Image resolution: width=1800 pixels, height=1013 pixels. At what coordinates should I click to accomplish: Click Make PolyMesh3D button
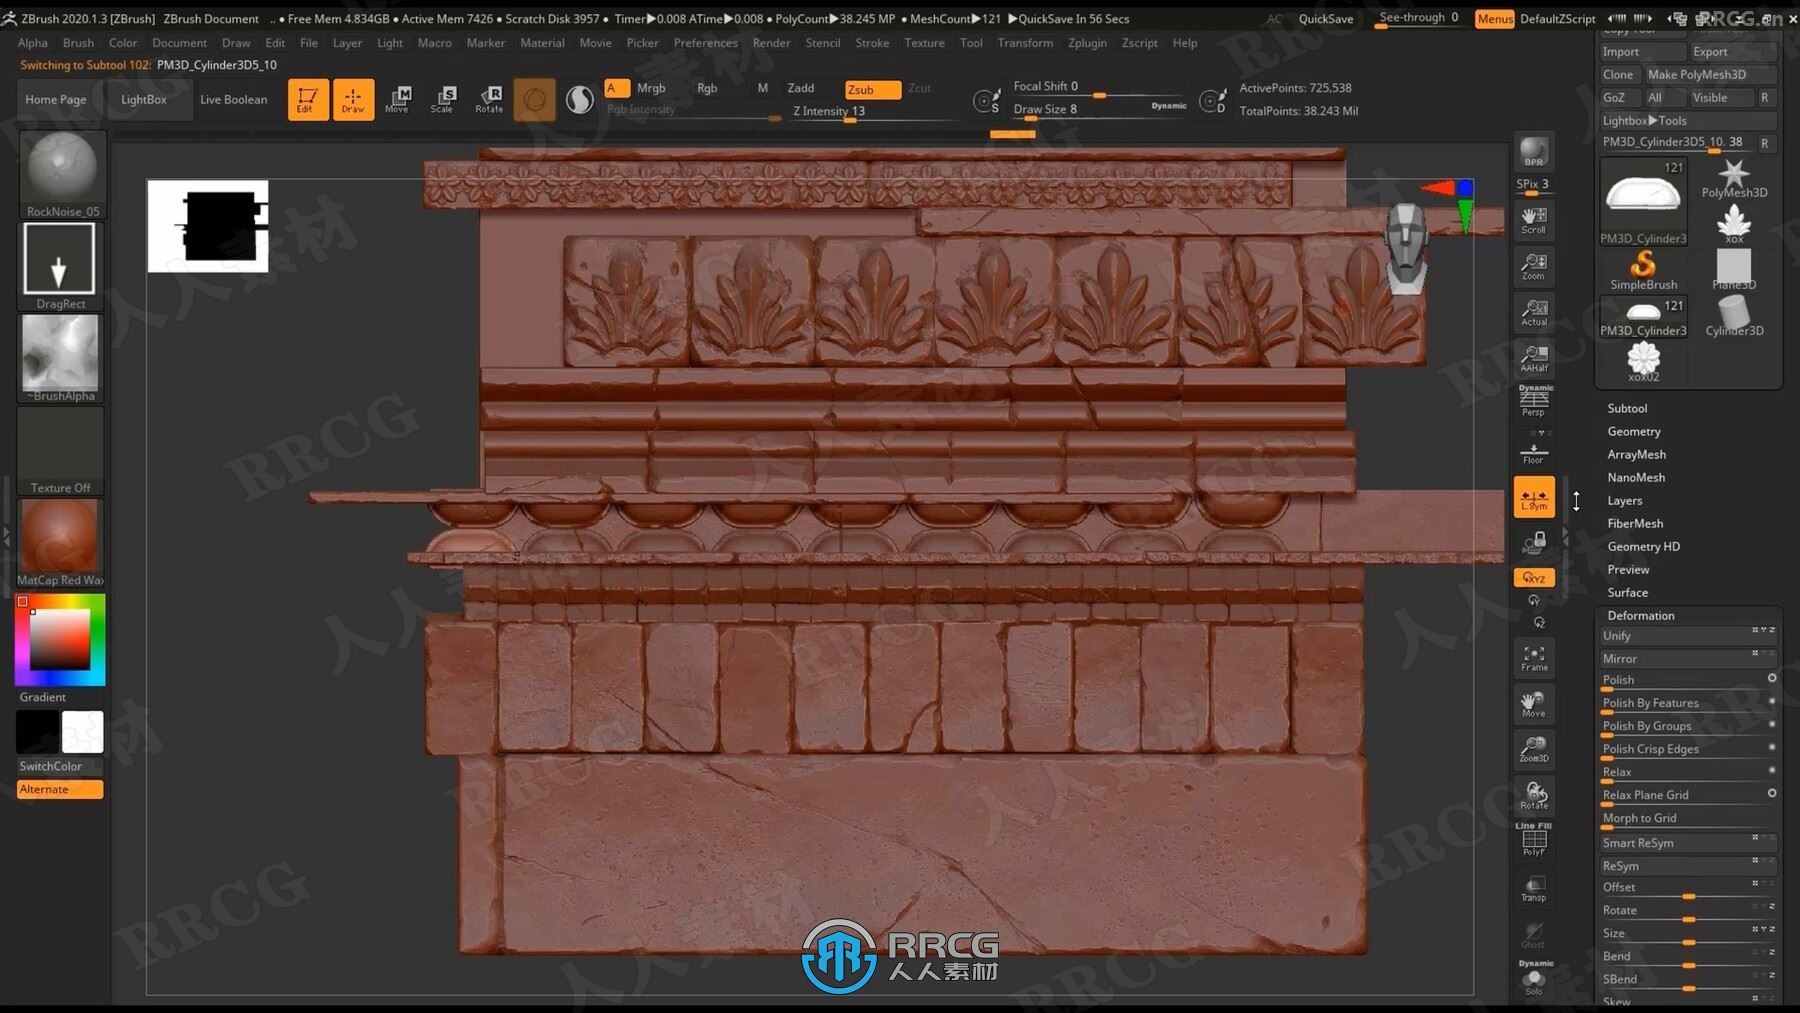1709,74
